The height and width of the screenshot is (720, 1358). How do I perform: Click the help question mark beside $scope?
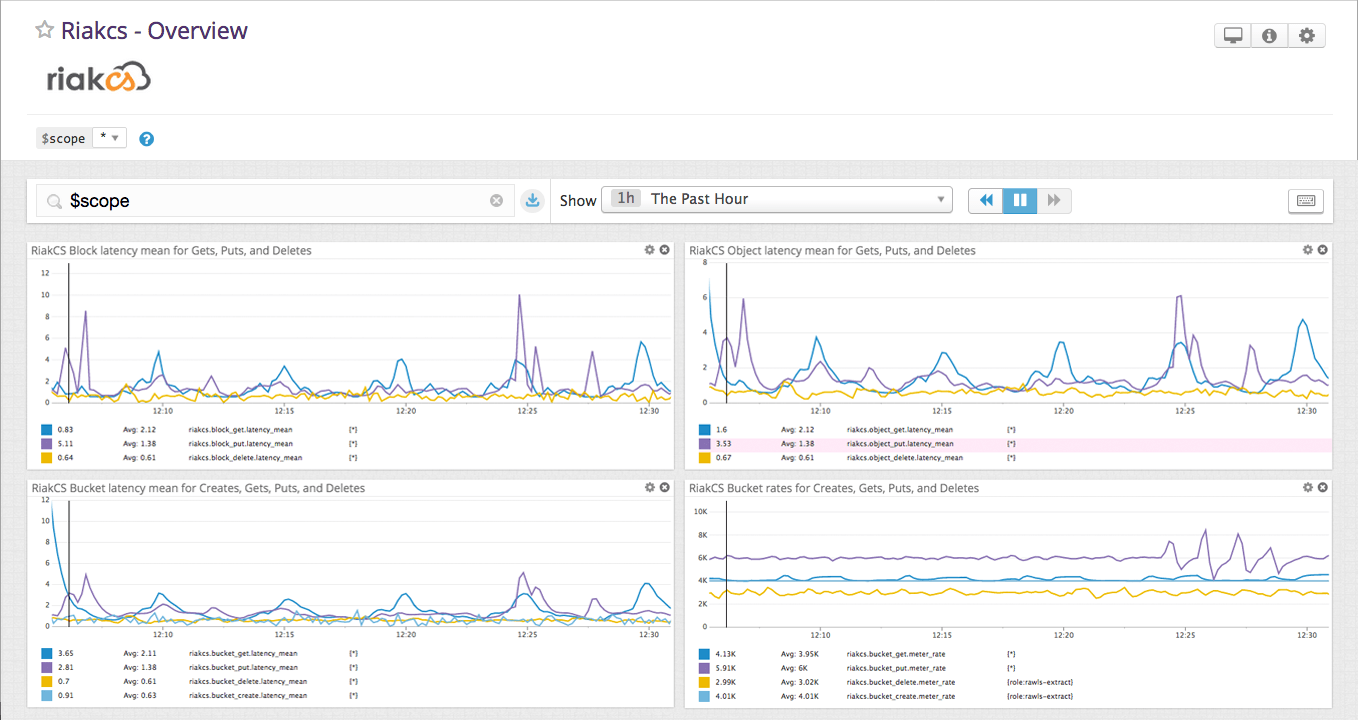coord(146,138)
